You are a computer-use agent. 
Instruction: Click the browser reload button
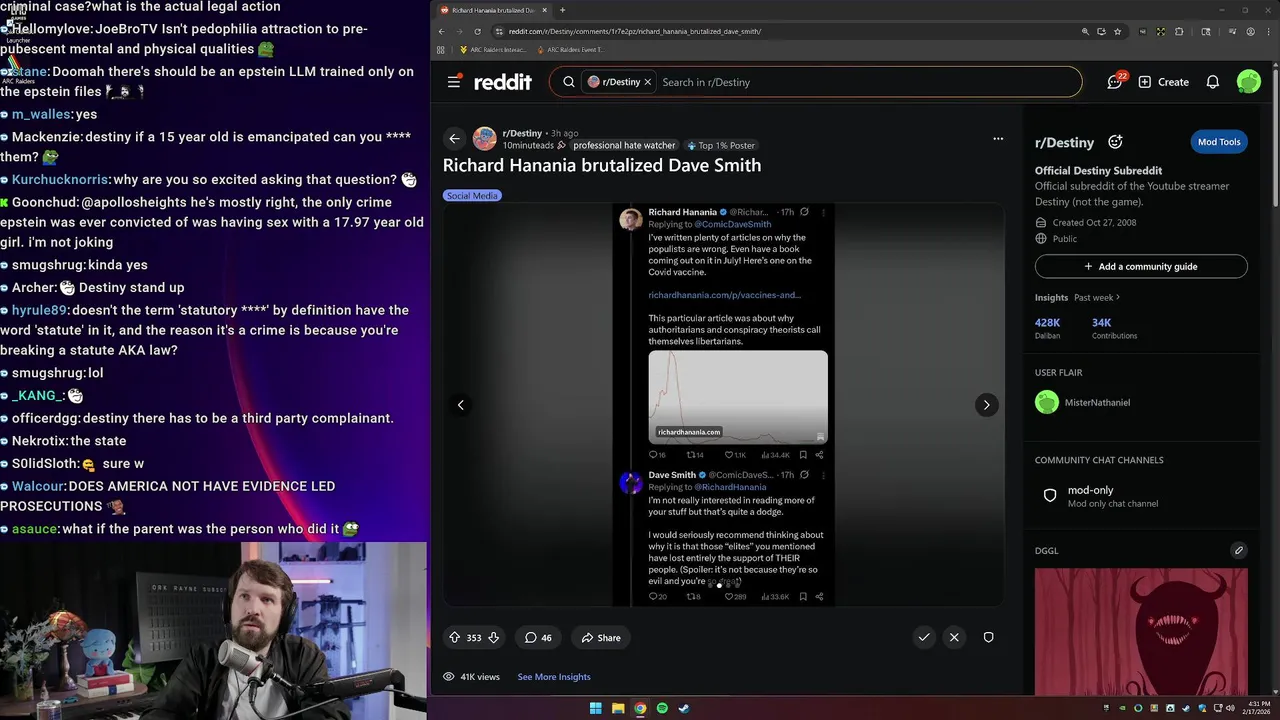[x=477, y=31]
